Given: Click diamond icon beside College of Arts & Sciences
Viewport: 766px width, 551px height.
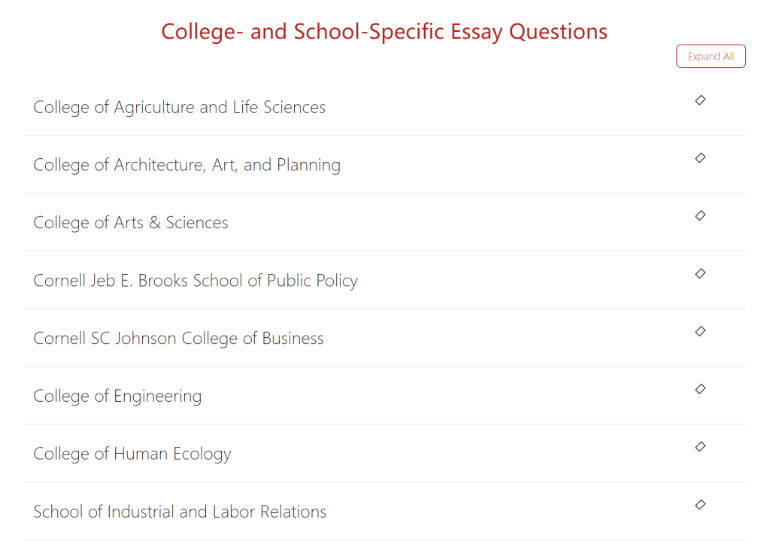Looking at the screenshot, I should click(x=700, y=215).
